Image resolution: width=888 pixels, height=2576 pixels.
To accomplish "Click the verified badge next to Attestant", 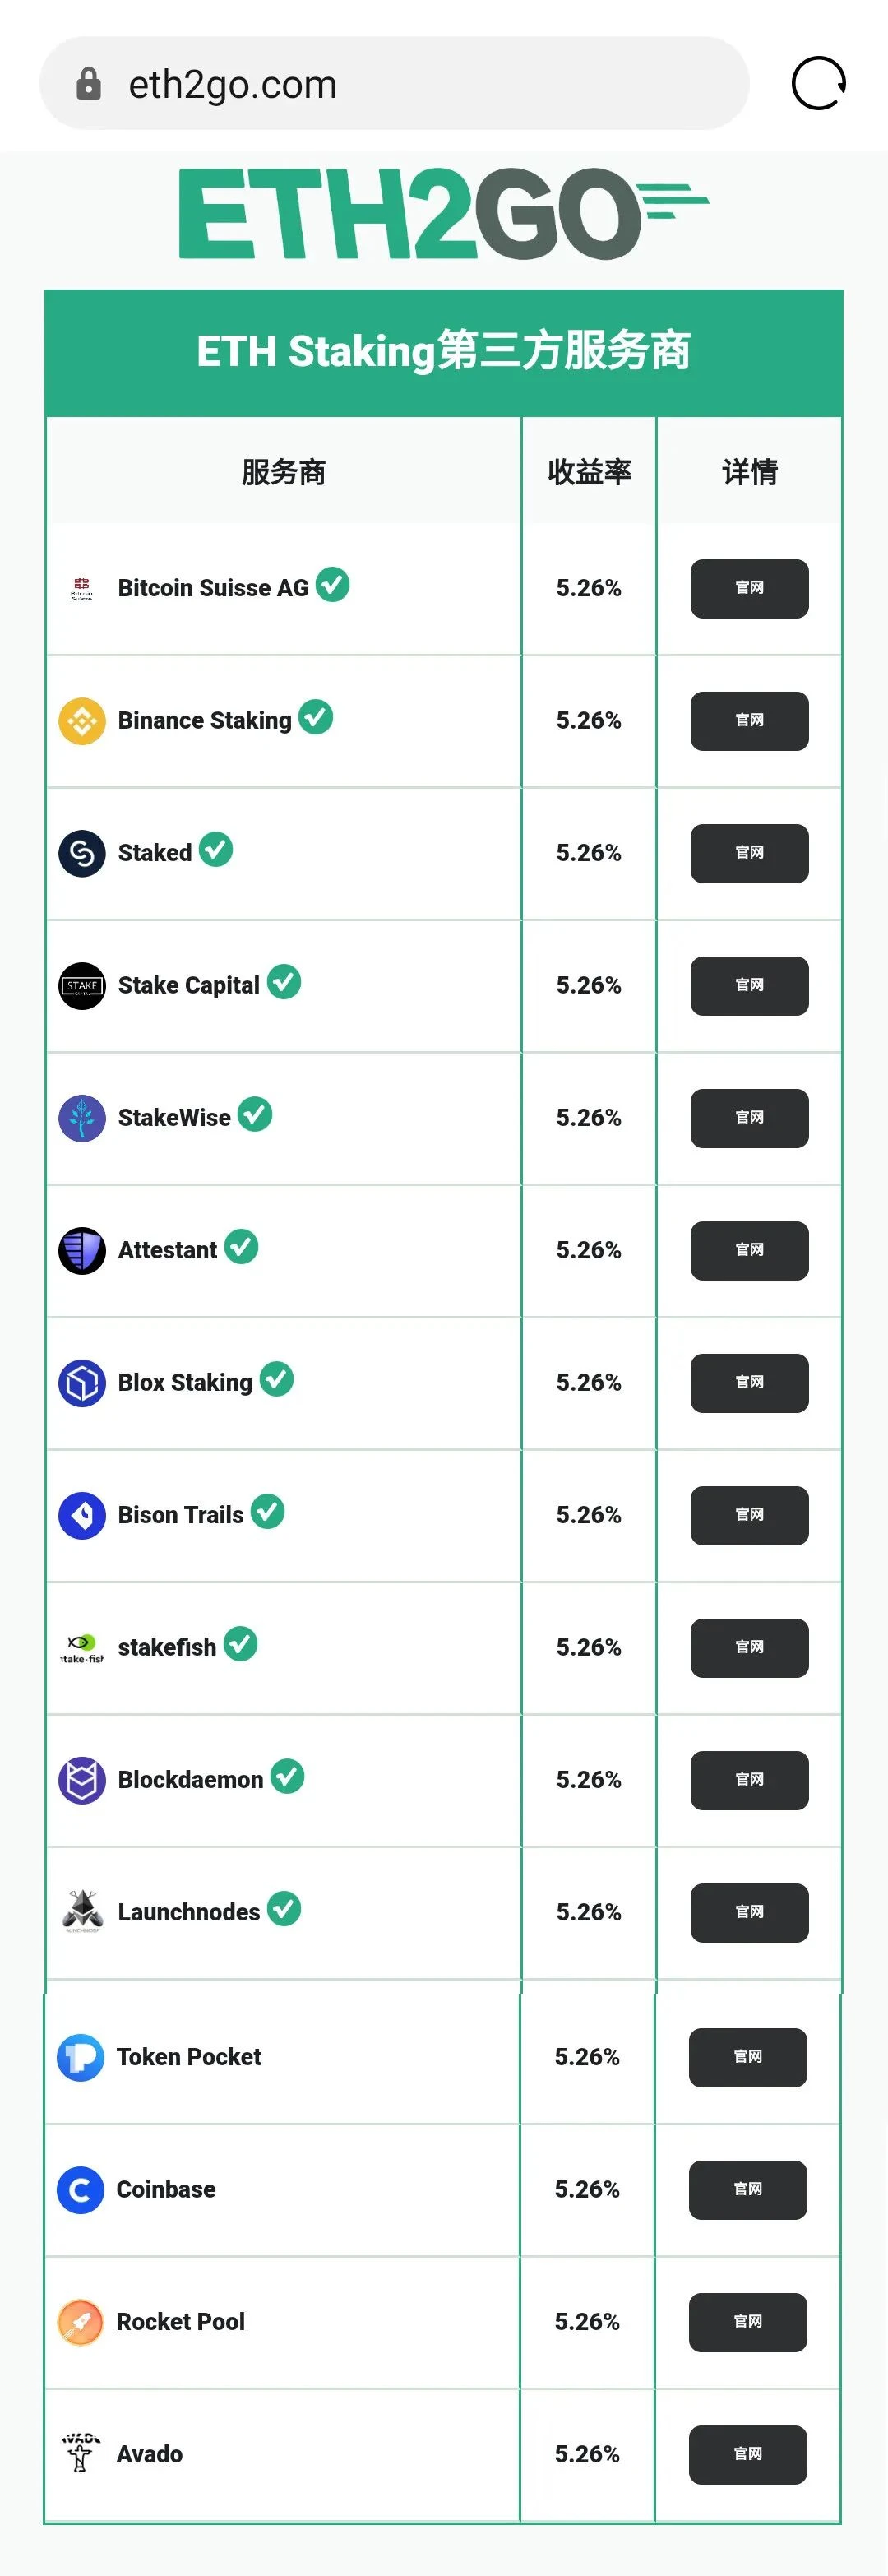I will [x=240, y=1246].
